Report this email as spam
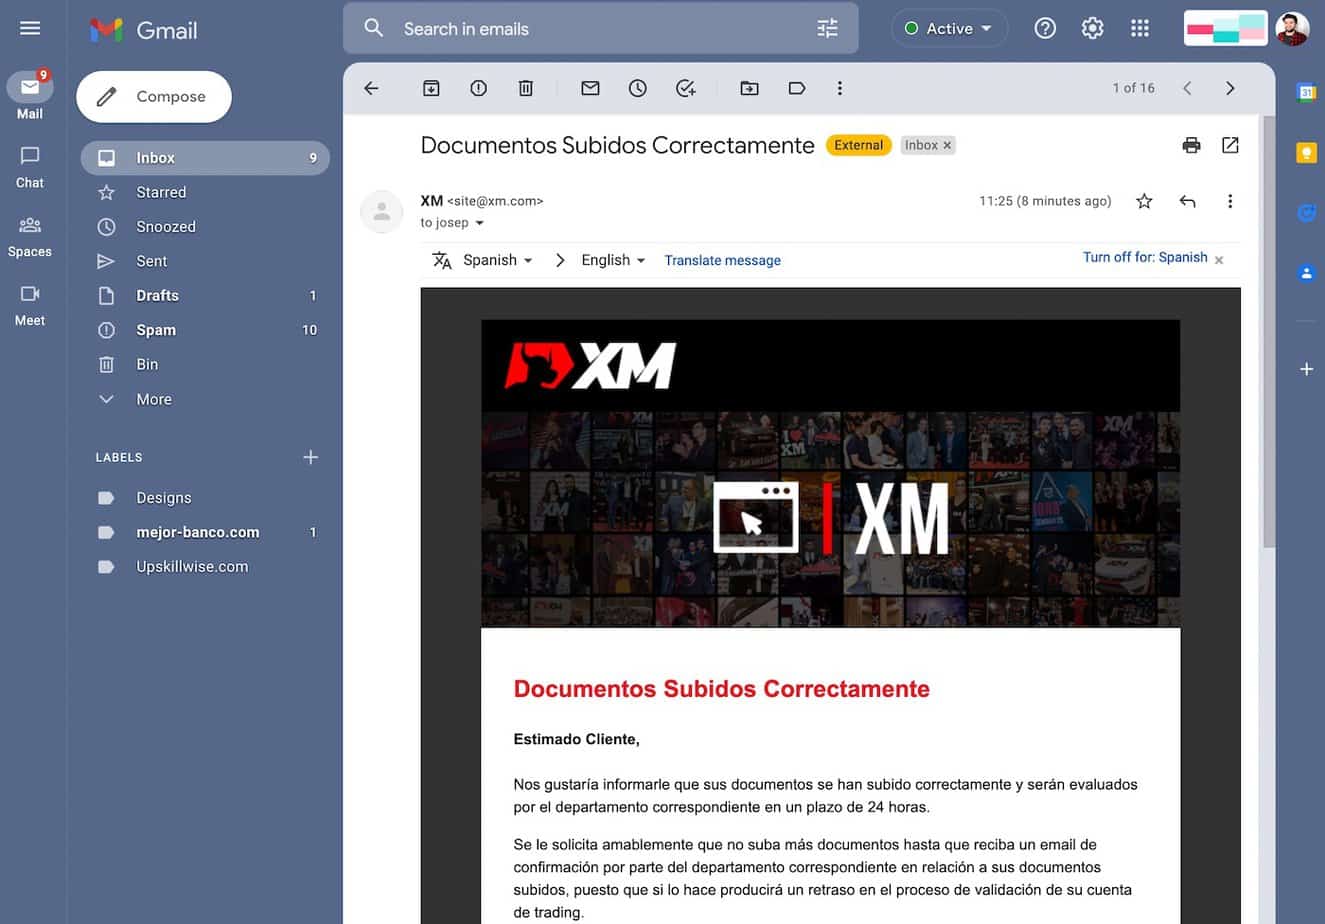This screenshot has height=924, width=1325. (x=478, y=88)
